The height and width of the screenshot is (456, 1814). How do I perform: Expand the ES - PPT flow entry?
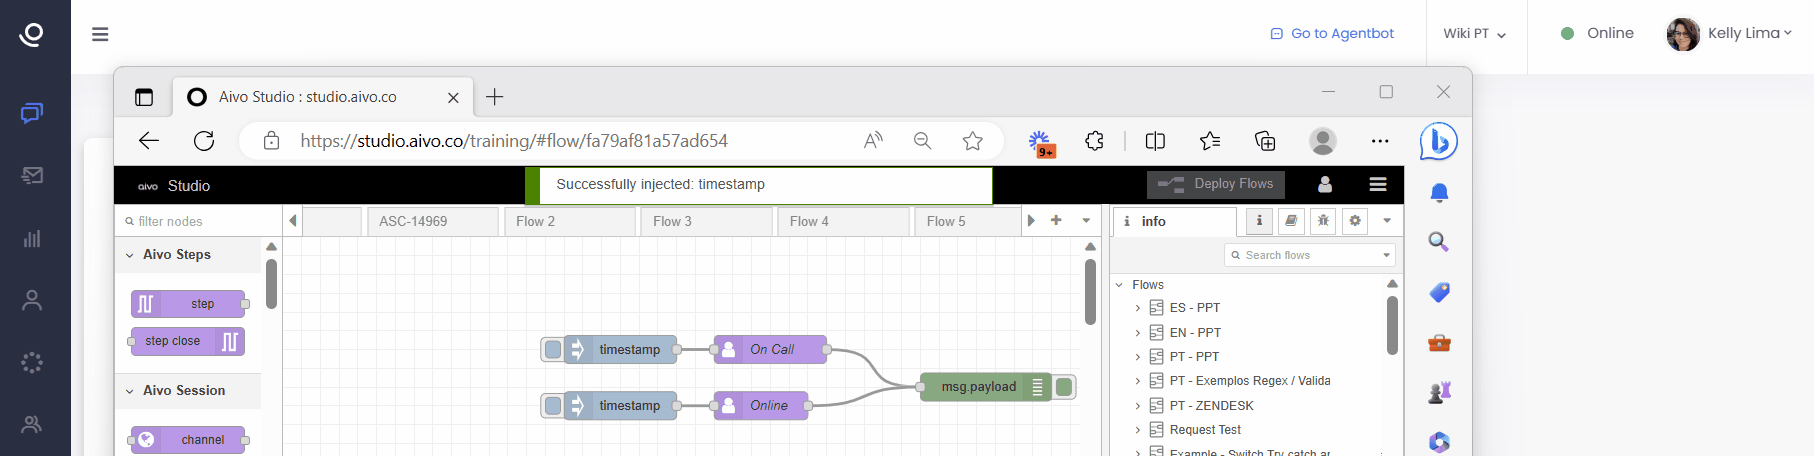[x=1138, y=308]
